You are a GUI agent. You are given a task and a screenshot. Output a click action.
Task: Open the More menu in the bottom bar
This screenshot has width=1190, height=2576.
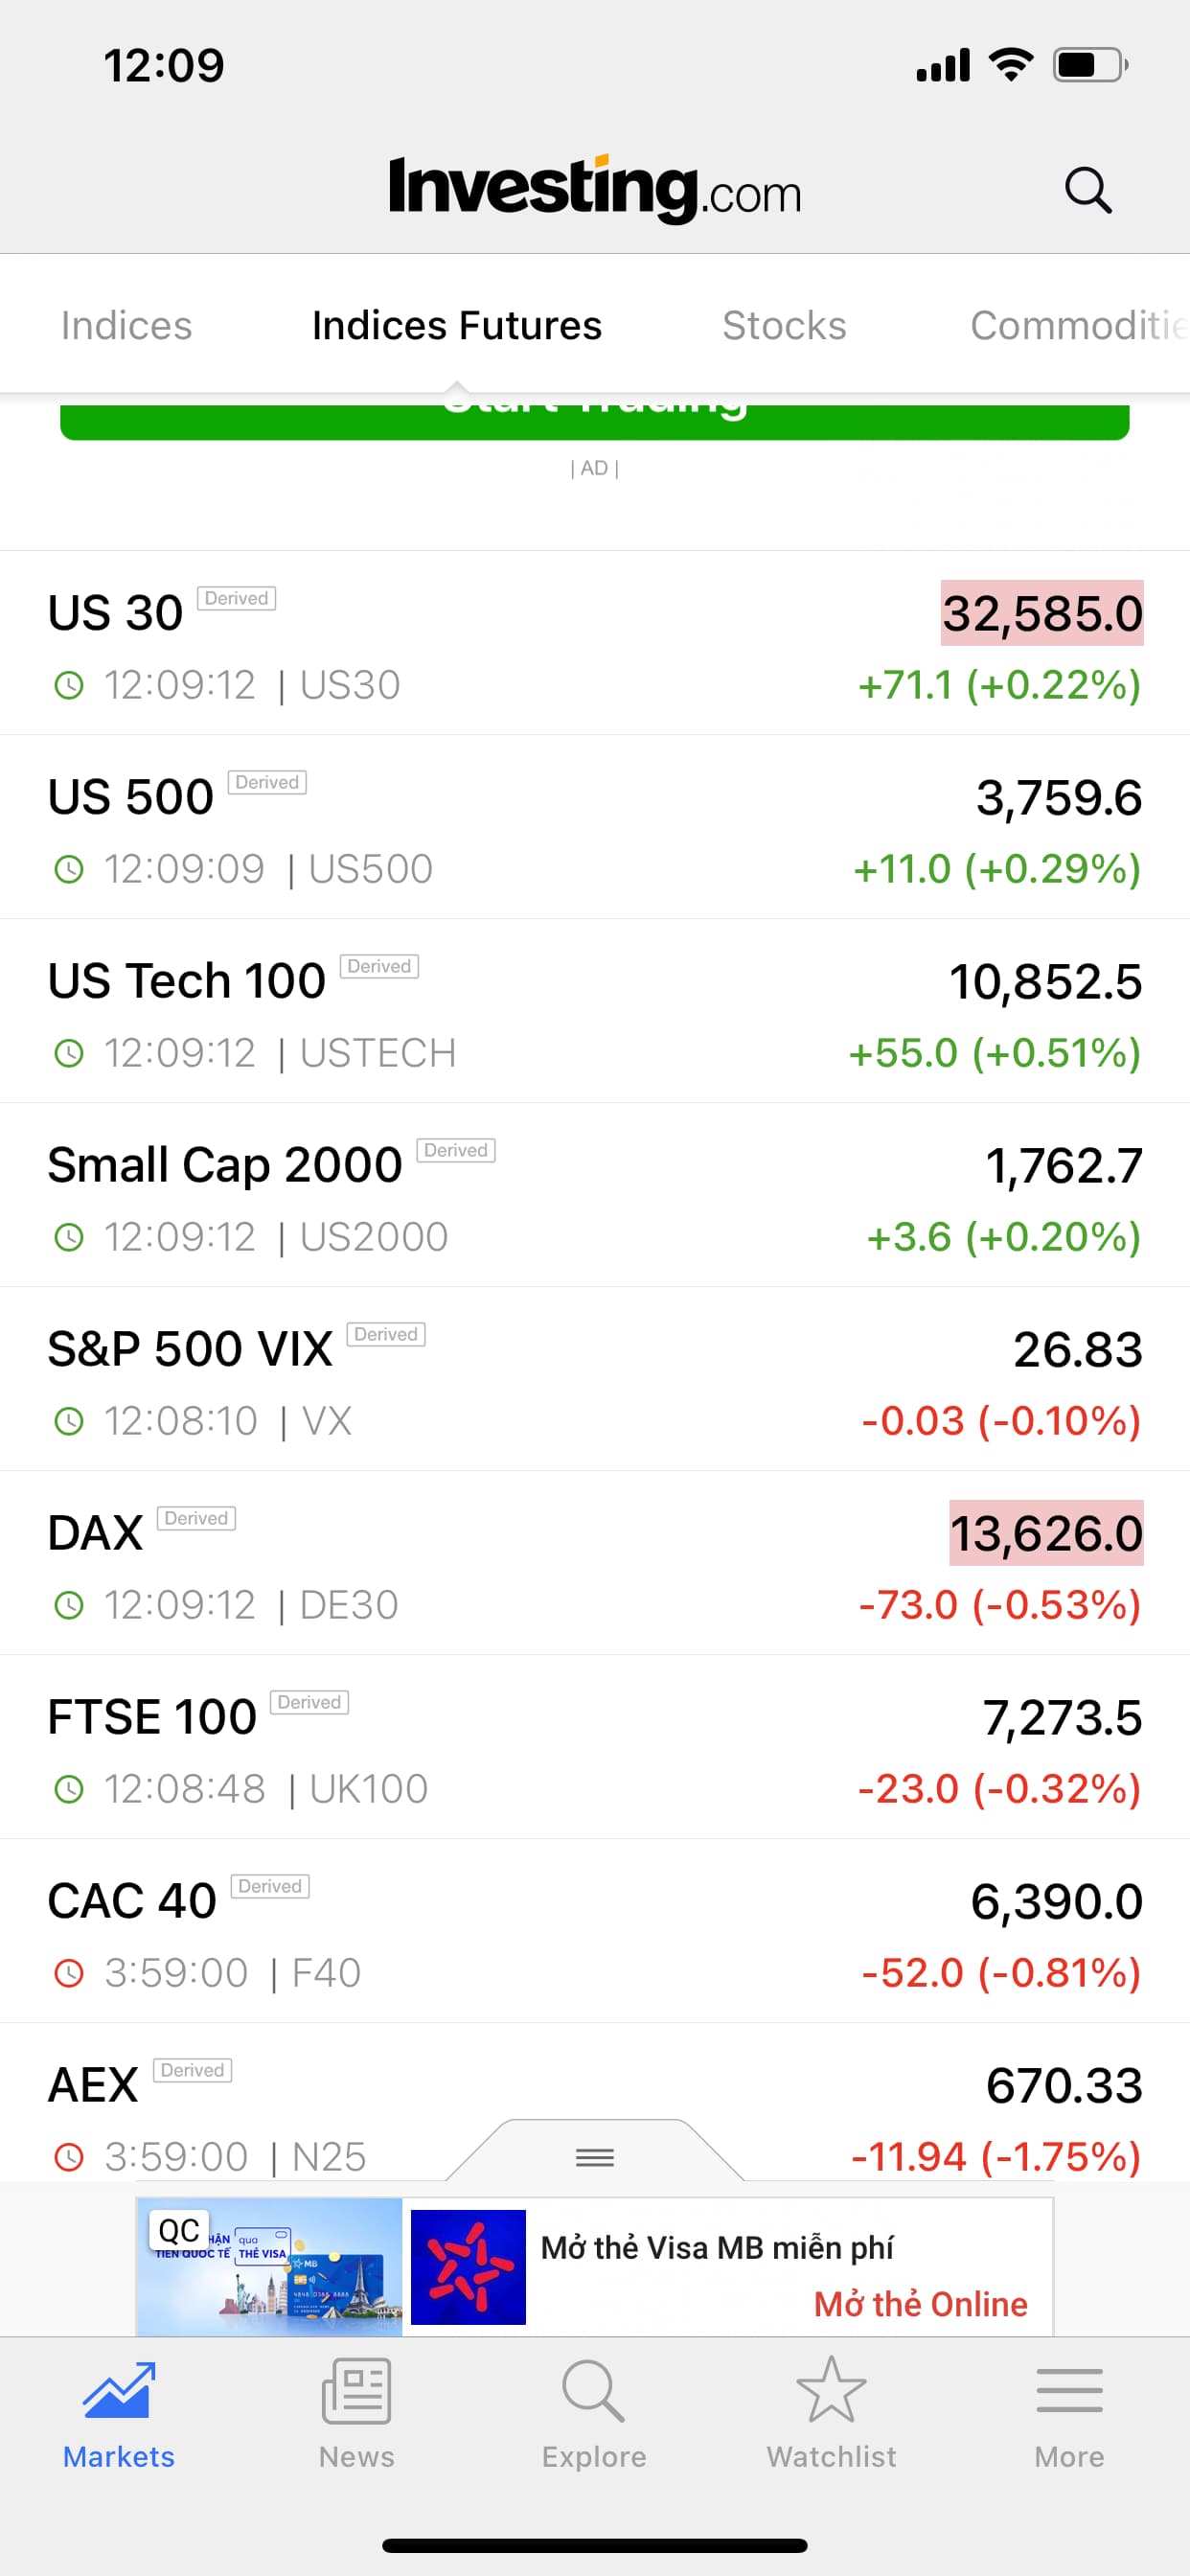1069,2414
